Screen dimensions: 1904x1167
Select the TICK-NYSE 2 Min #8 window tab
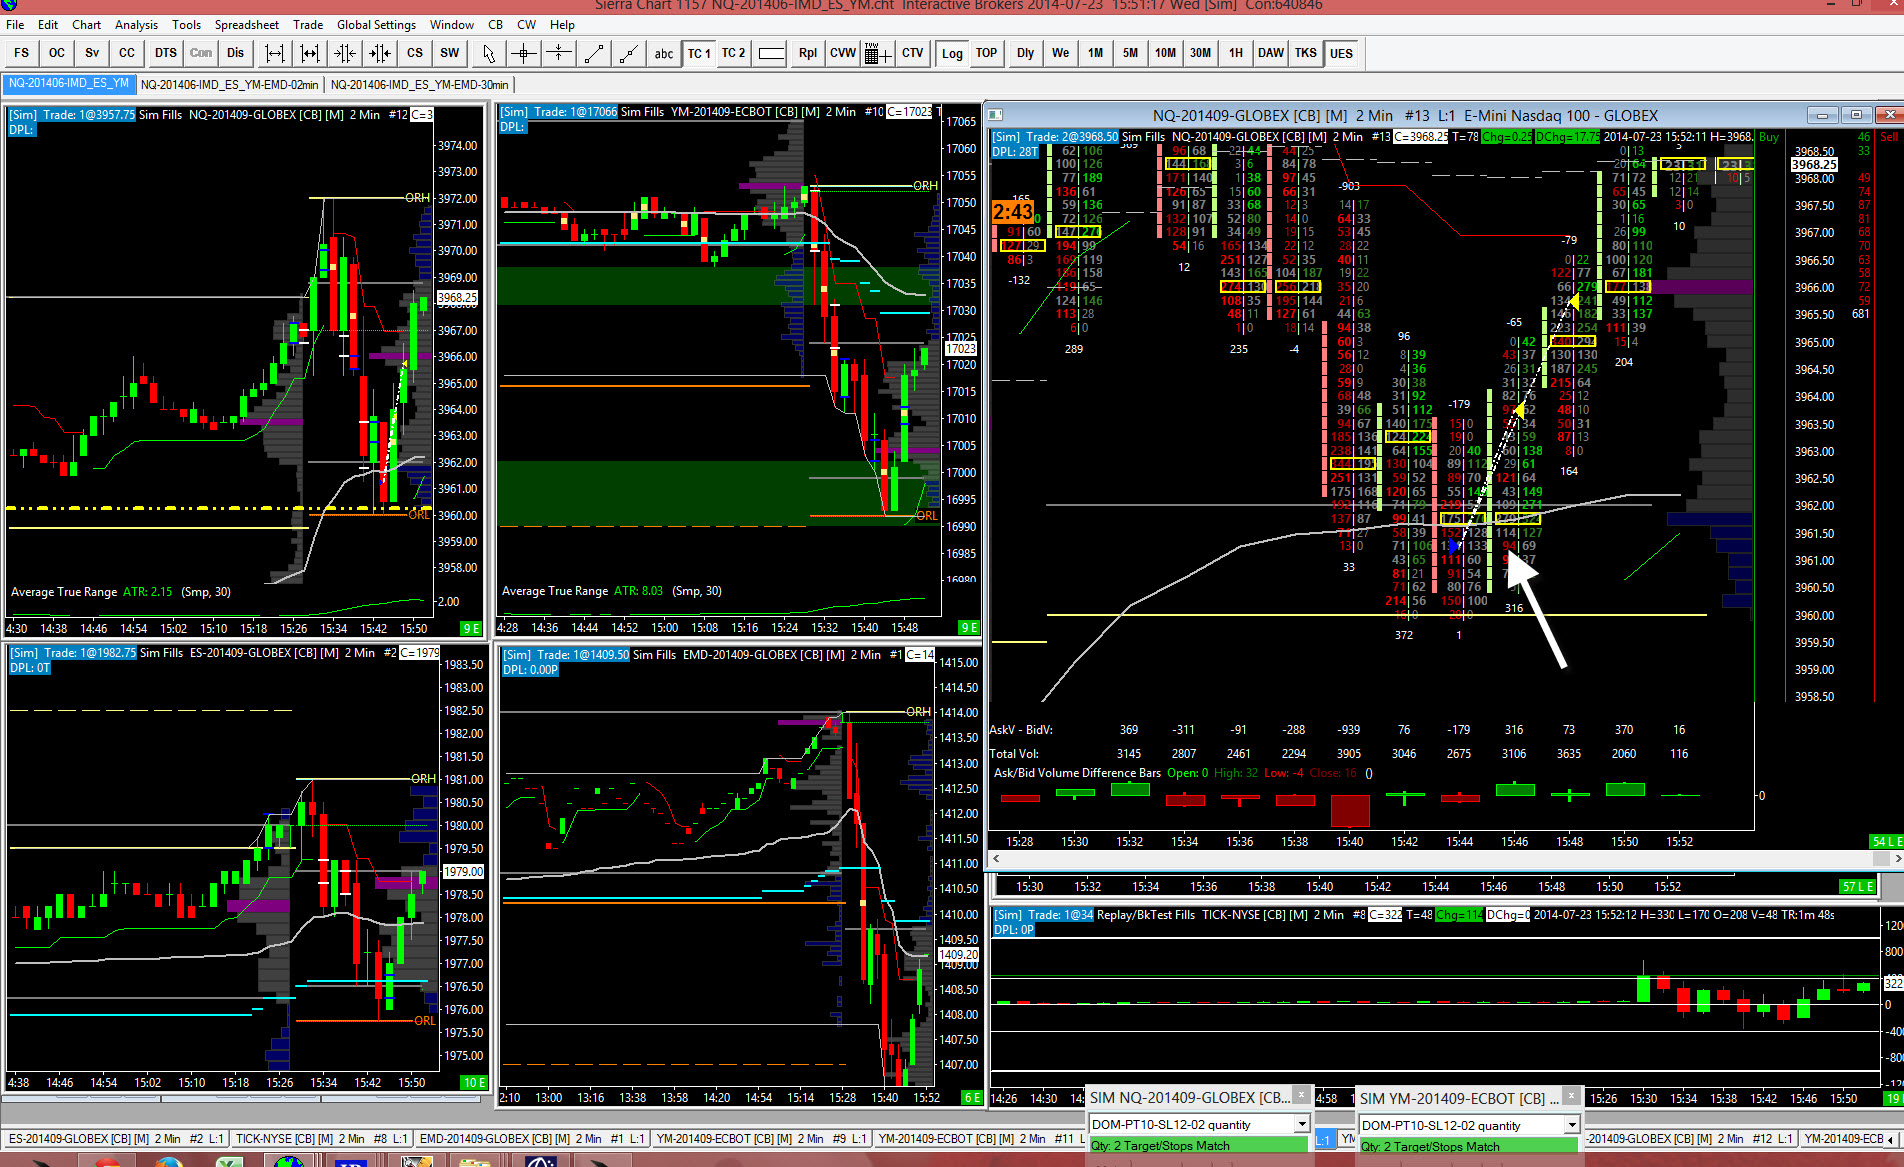(322, 1138)
